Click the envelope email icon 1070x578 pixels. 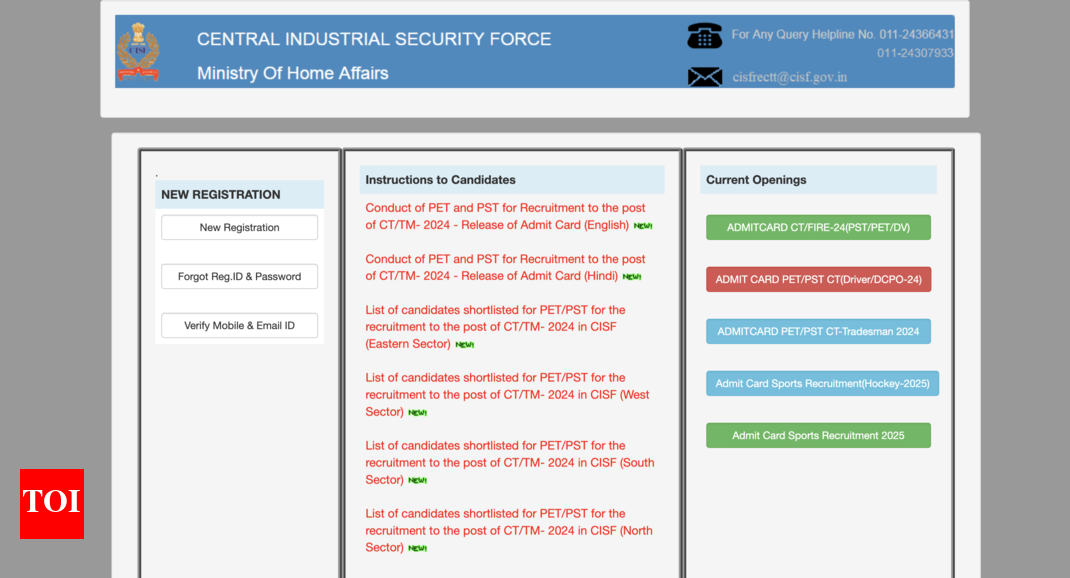(x=705, y=76)
